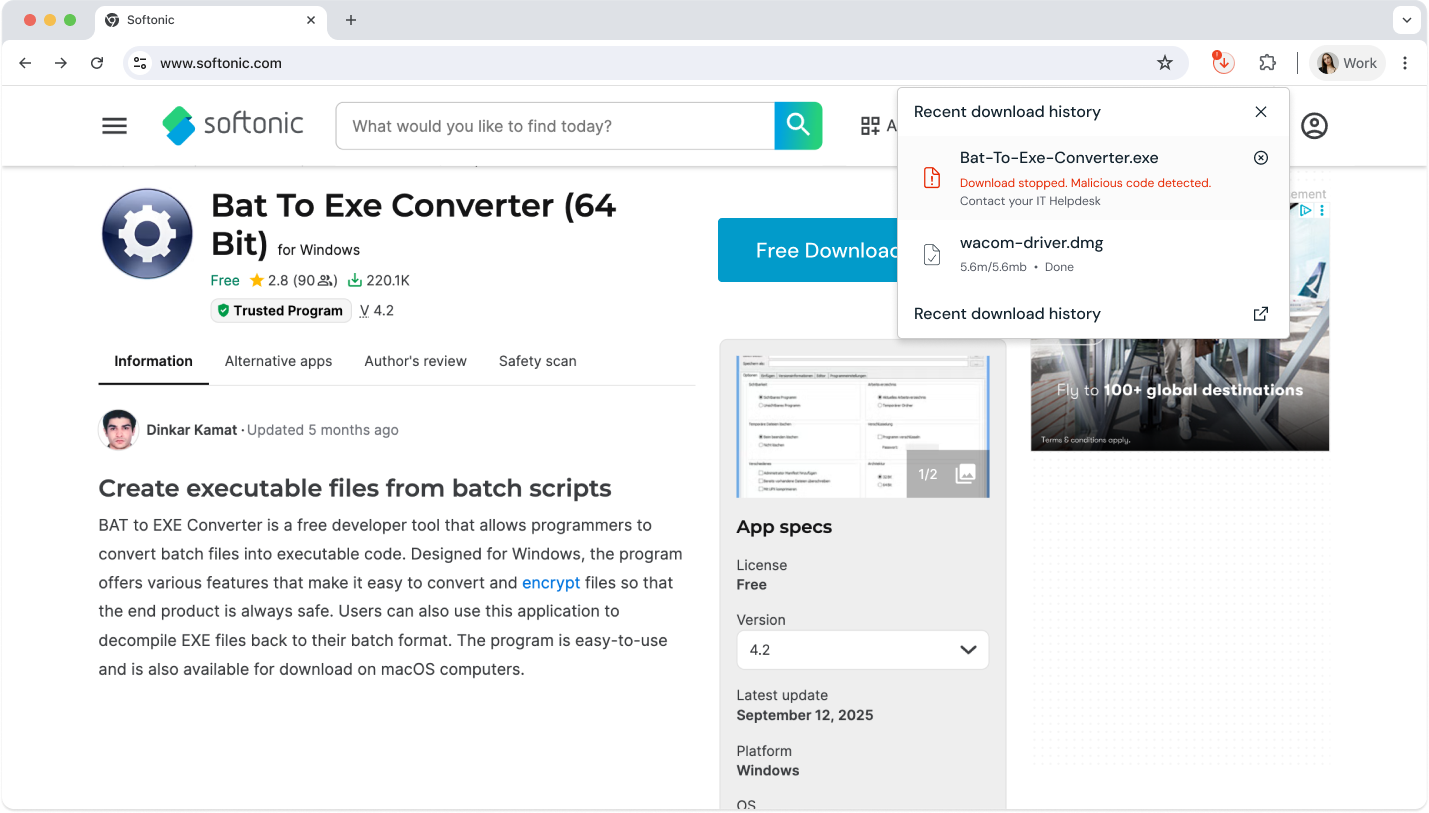This screenshot has width=1429, height=813.
Task: Open the Softonic hamburger menu
Action: pyautogui.click(x=115, y=126)
